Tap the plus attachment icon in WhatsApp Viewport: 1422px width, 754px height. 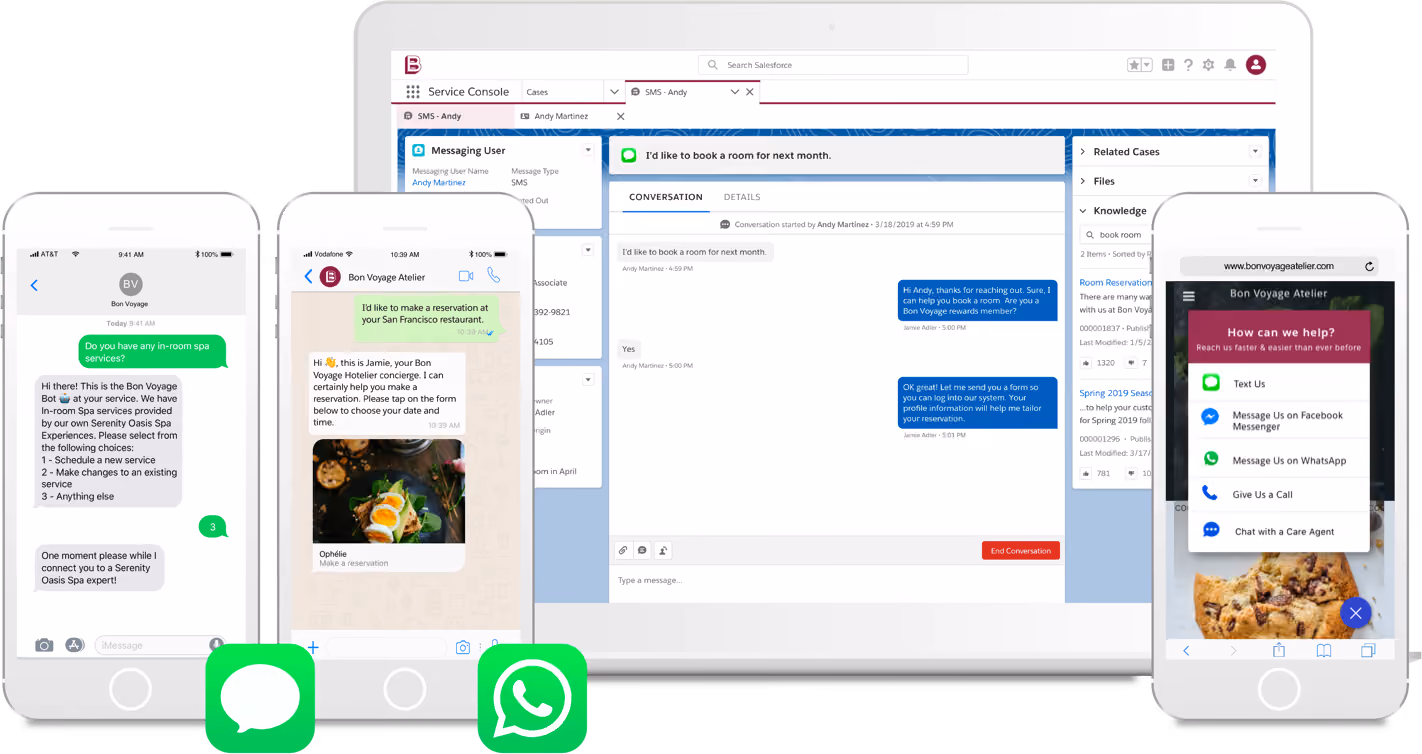coord(313,648)
